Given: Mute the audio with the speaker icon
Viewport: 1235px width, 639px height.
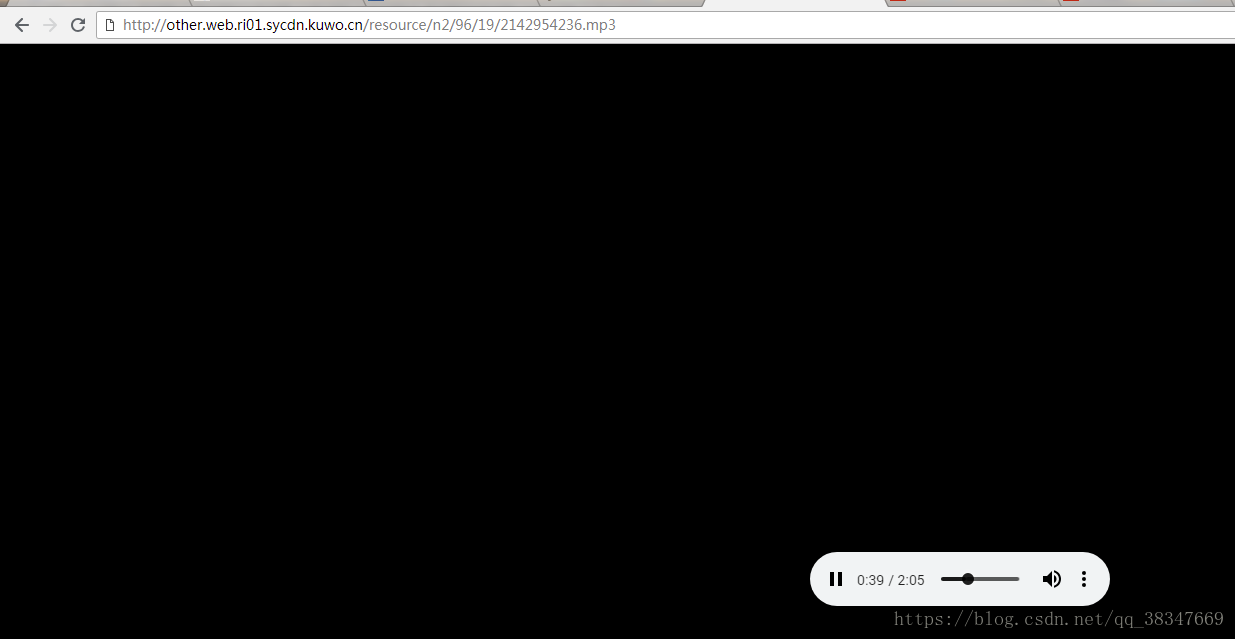Looking at the screenshot, I should [1051, 579].
